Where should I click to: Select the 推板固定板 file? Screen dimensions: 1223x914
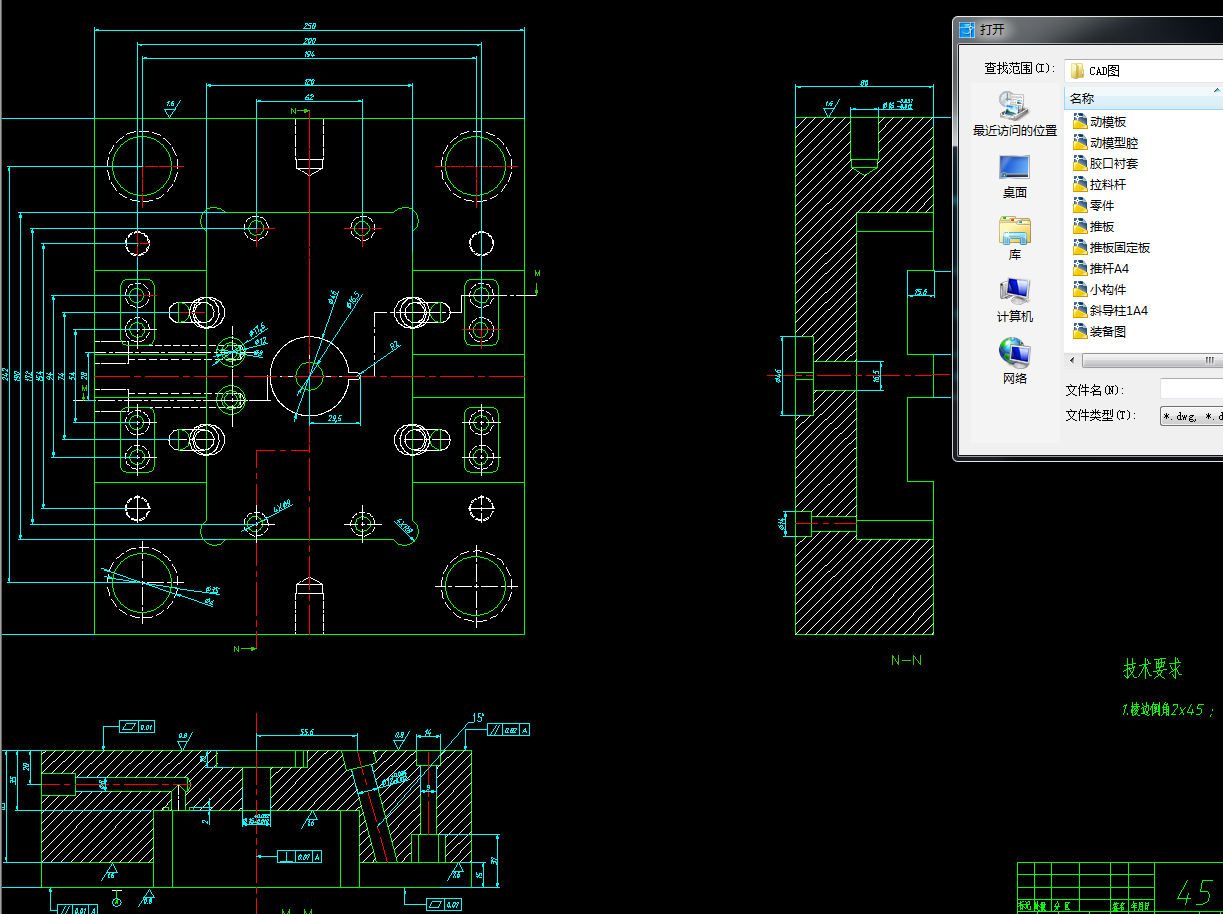[1111, 247]
